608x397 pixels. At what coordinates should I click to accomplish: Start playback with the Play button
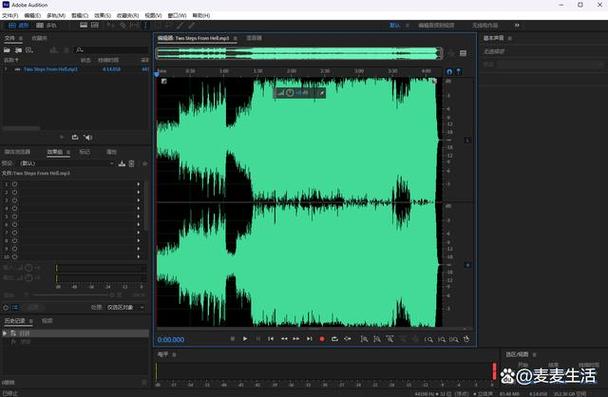tap(245, 339)
